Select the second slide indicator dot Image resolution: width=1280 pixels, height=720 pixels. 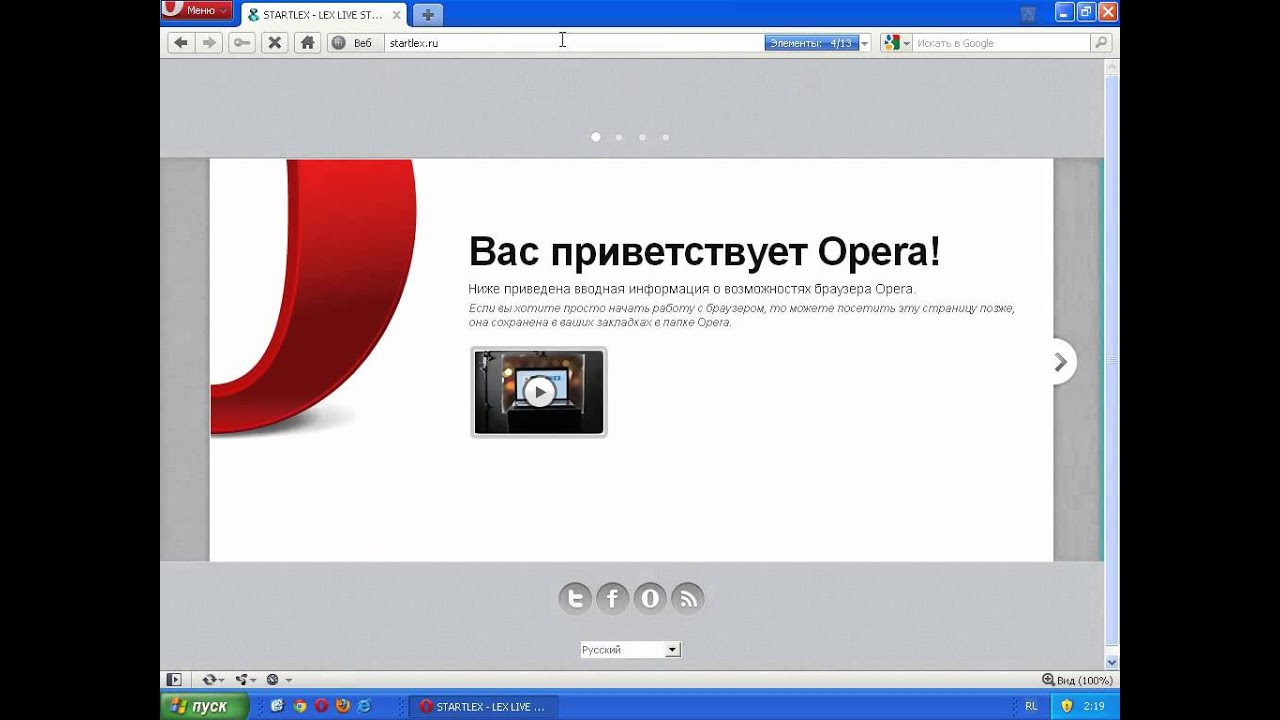(x=619, y=137)
